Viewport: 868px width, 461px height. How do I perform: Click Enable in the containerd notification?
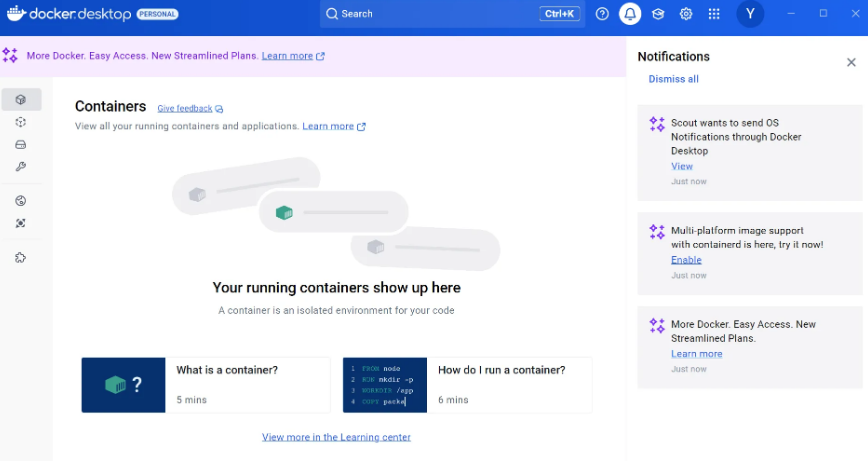[x=686, y=260]
